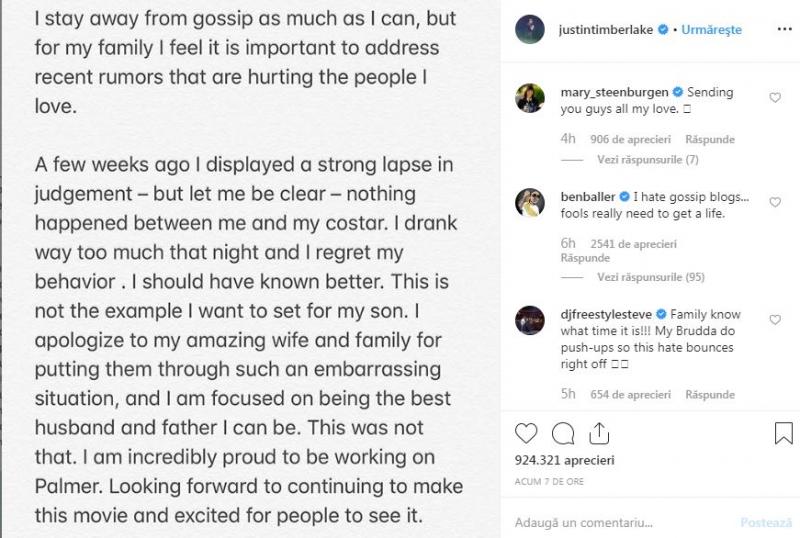Screen dimensions: 800x538
Task: Like benballer's comment
Action: pyautogui.click(x=774, y=203)
